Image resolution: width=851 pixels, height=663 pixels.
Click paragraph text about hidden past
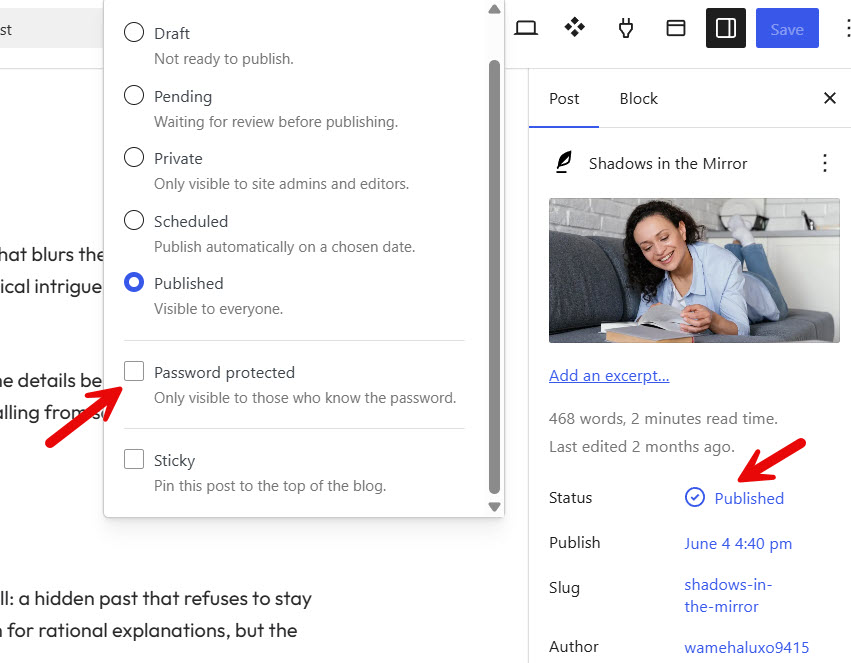point(156,598)
